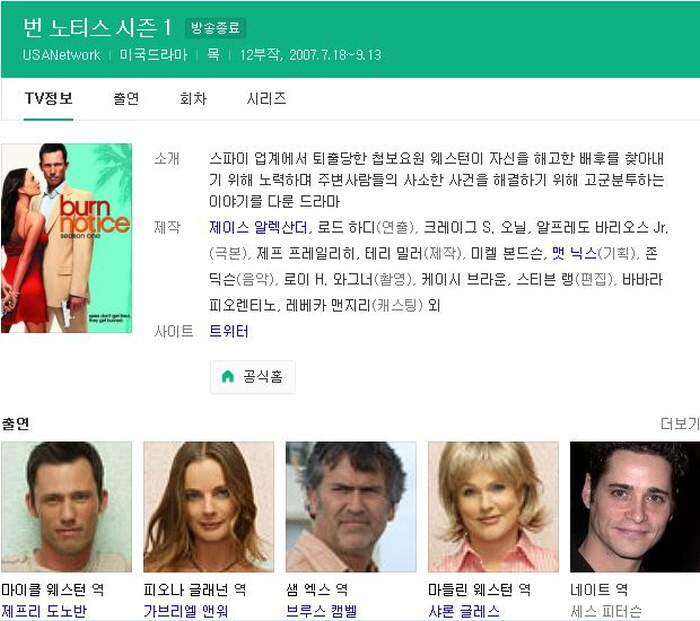Switch to the 출연 tab
Viewport: 700px width, 621px height.
tap(126, 98)
